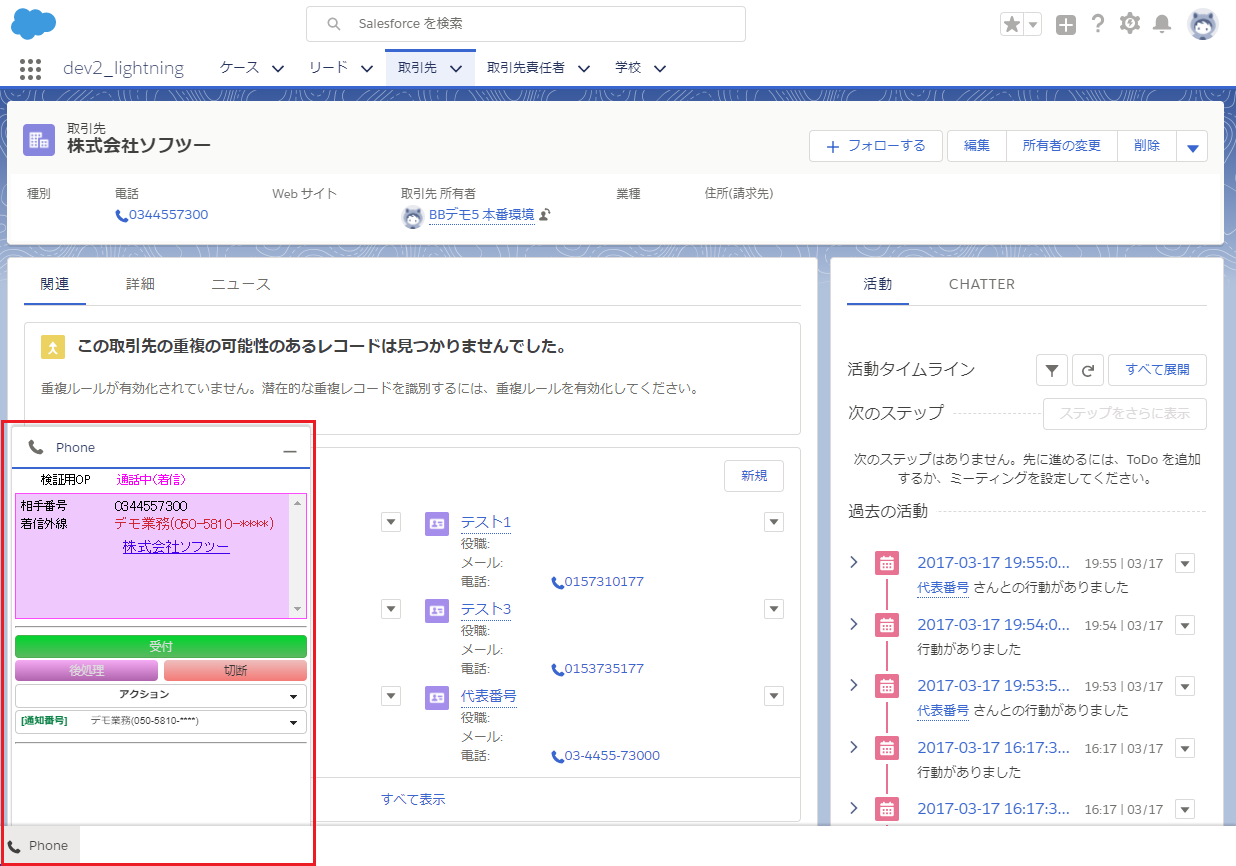Expand the 2017-03-17 19:55 activity entry
The width and height of the screenshot is (1236, 866).
853,562
